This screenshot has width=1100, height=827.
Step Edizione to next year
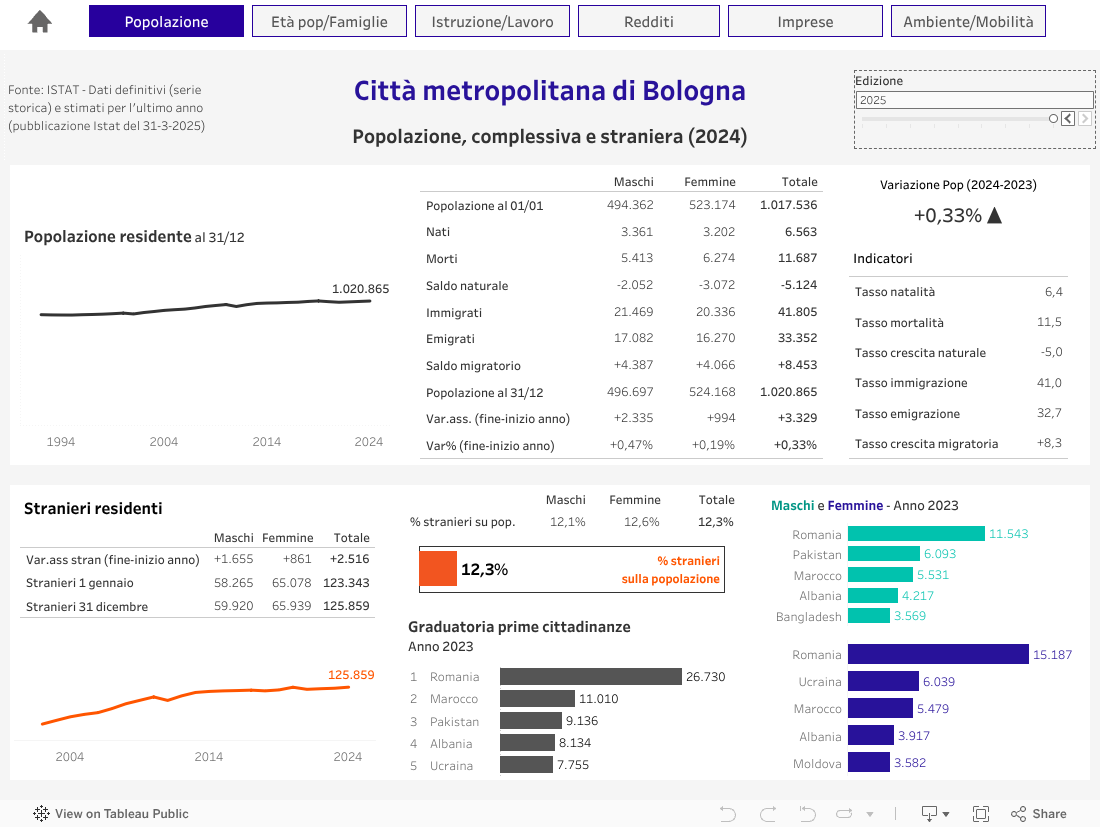pos(1084,119)
